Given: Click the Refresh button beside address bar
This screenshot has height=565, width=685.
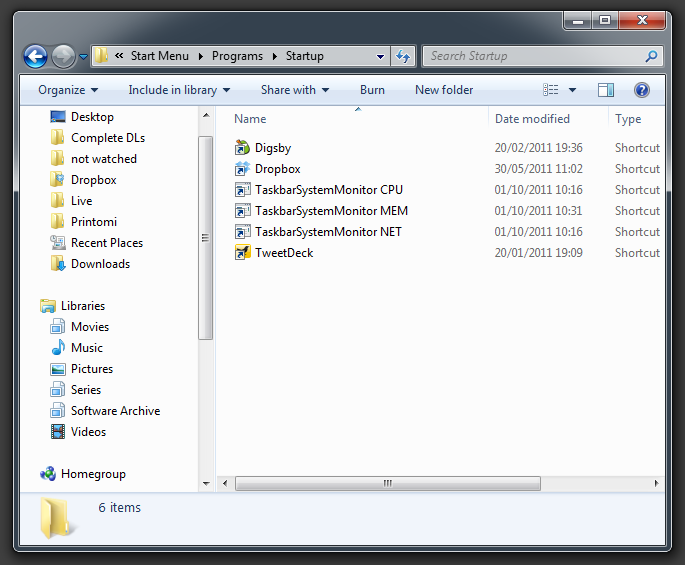Looking at the screenshot, I should pyautogui.click(x=404, y=57).
